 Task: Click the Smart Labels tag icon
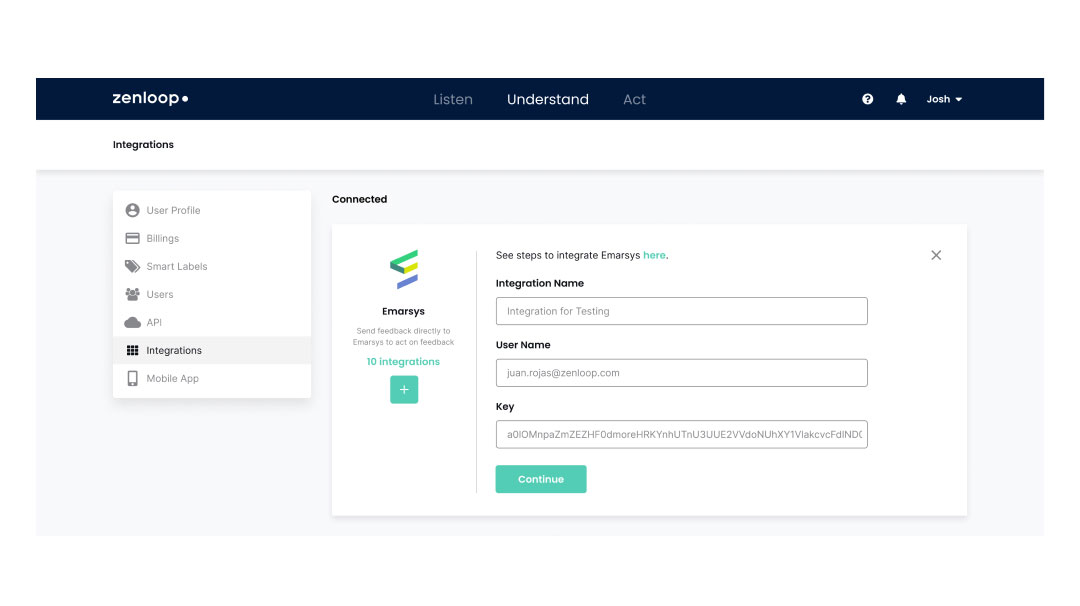pyautogui.click(x=132, y=266)
